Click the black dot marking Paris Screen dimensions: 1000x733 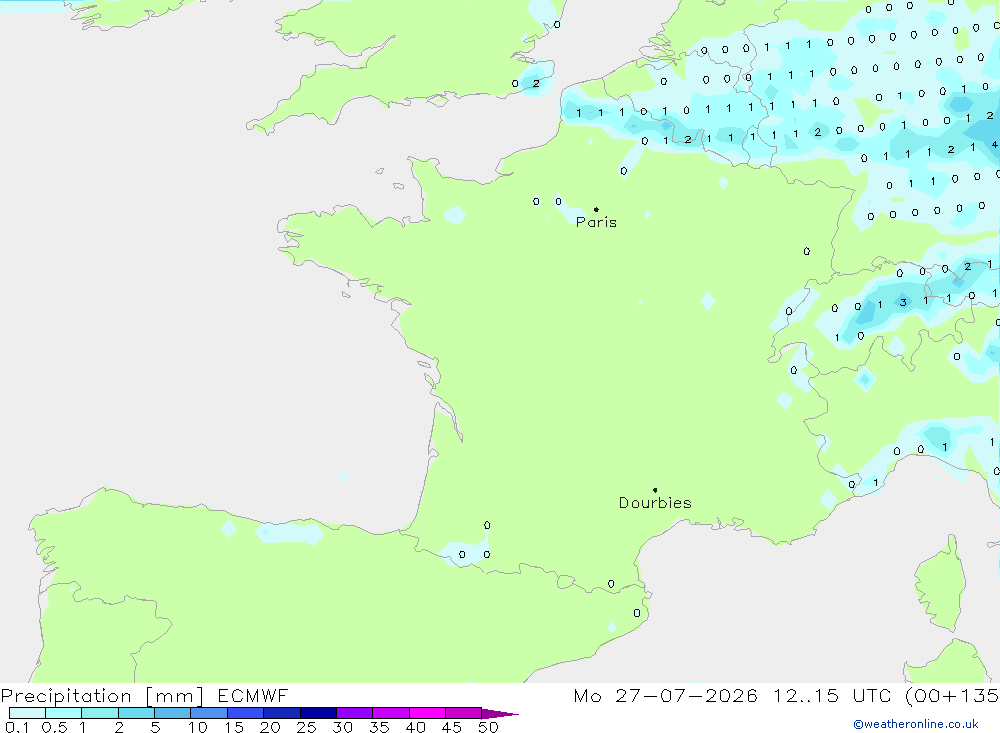click(x=596, y=209)
